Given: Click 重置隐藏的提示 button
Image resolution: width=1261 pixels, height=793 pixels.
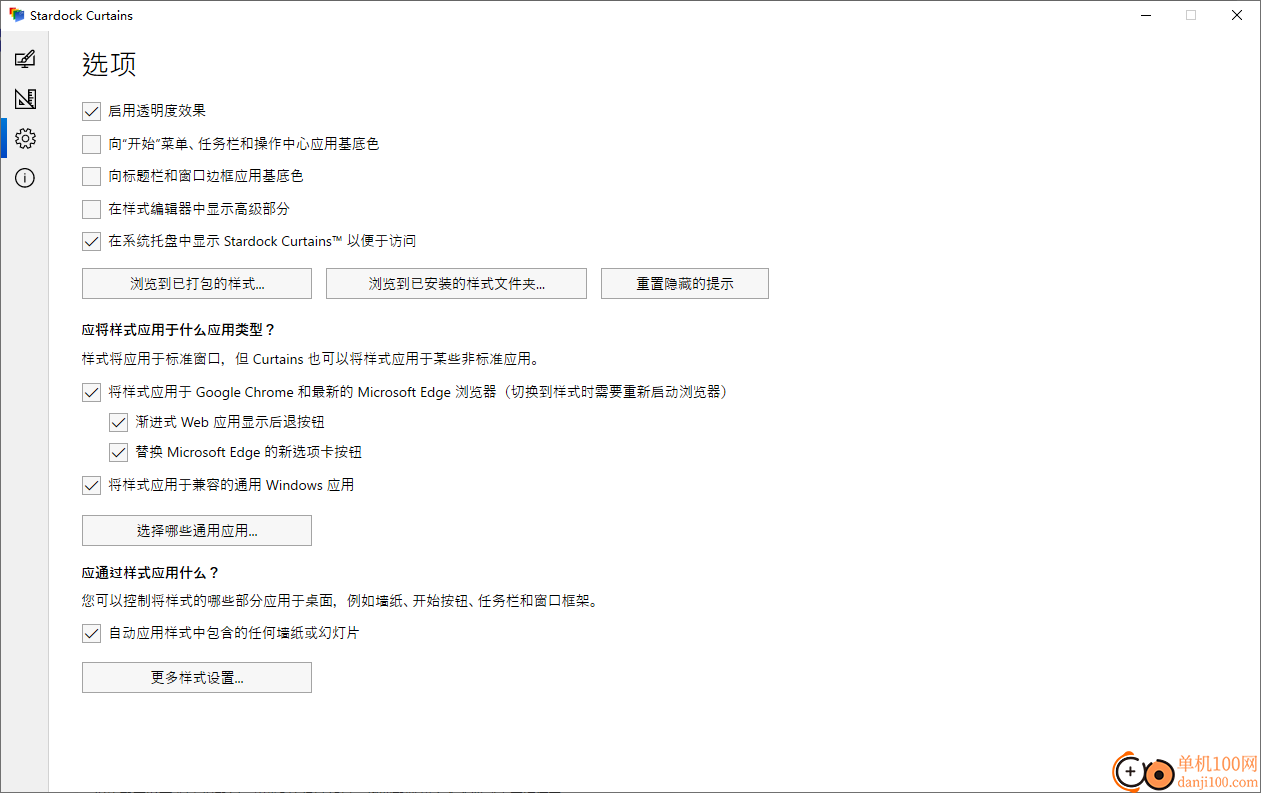Looking at the screenshot, I should click(x=685, y=283).
